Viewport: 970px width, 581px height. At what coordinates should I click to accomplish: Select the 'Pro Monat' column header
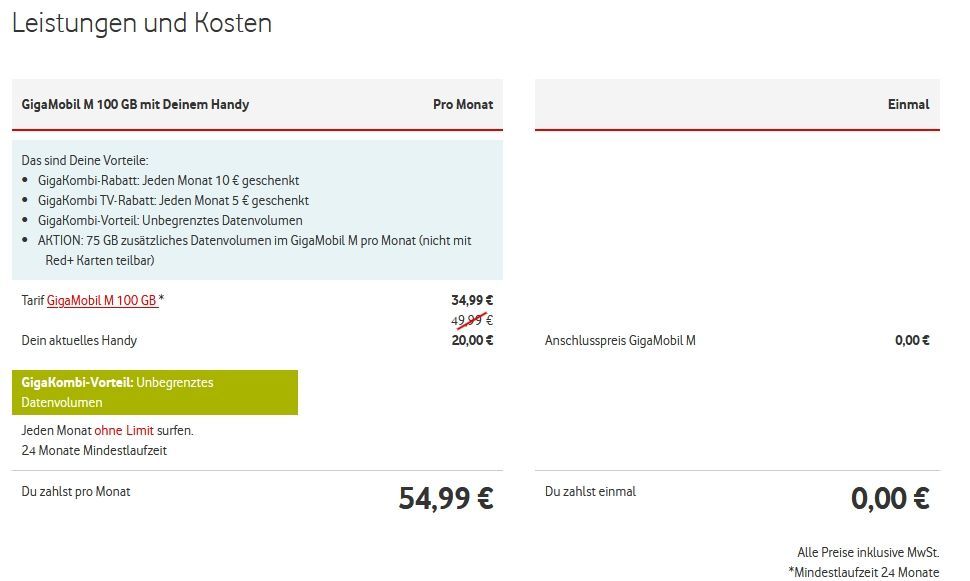click(462, 104)
